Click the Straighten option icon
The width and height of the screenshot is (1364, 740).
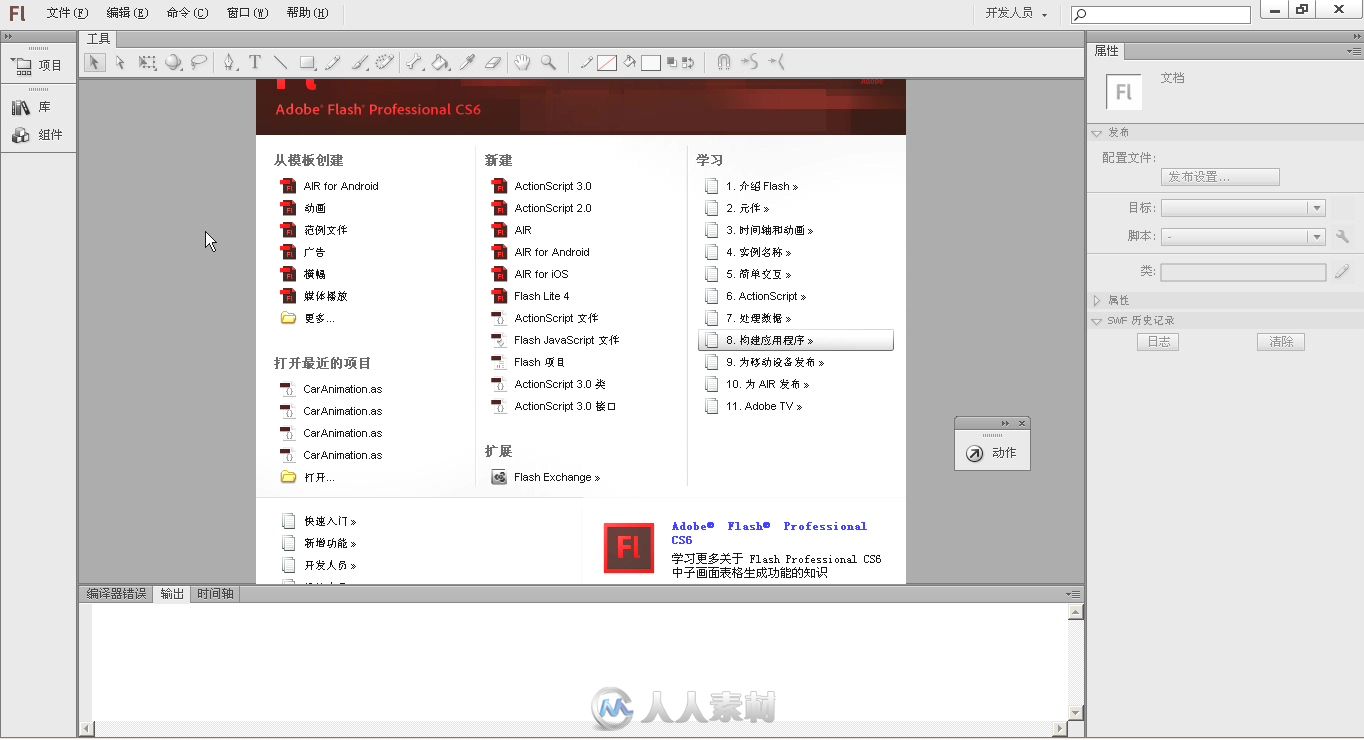[777, 62]
